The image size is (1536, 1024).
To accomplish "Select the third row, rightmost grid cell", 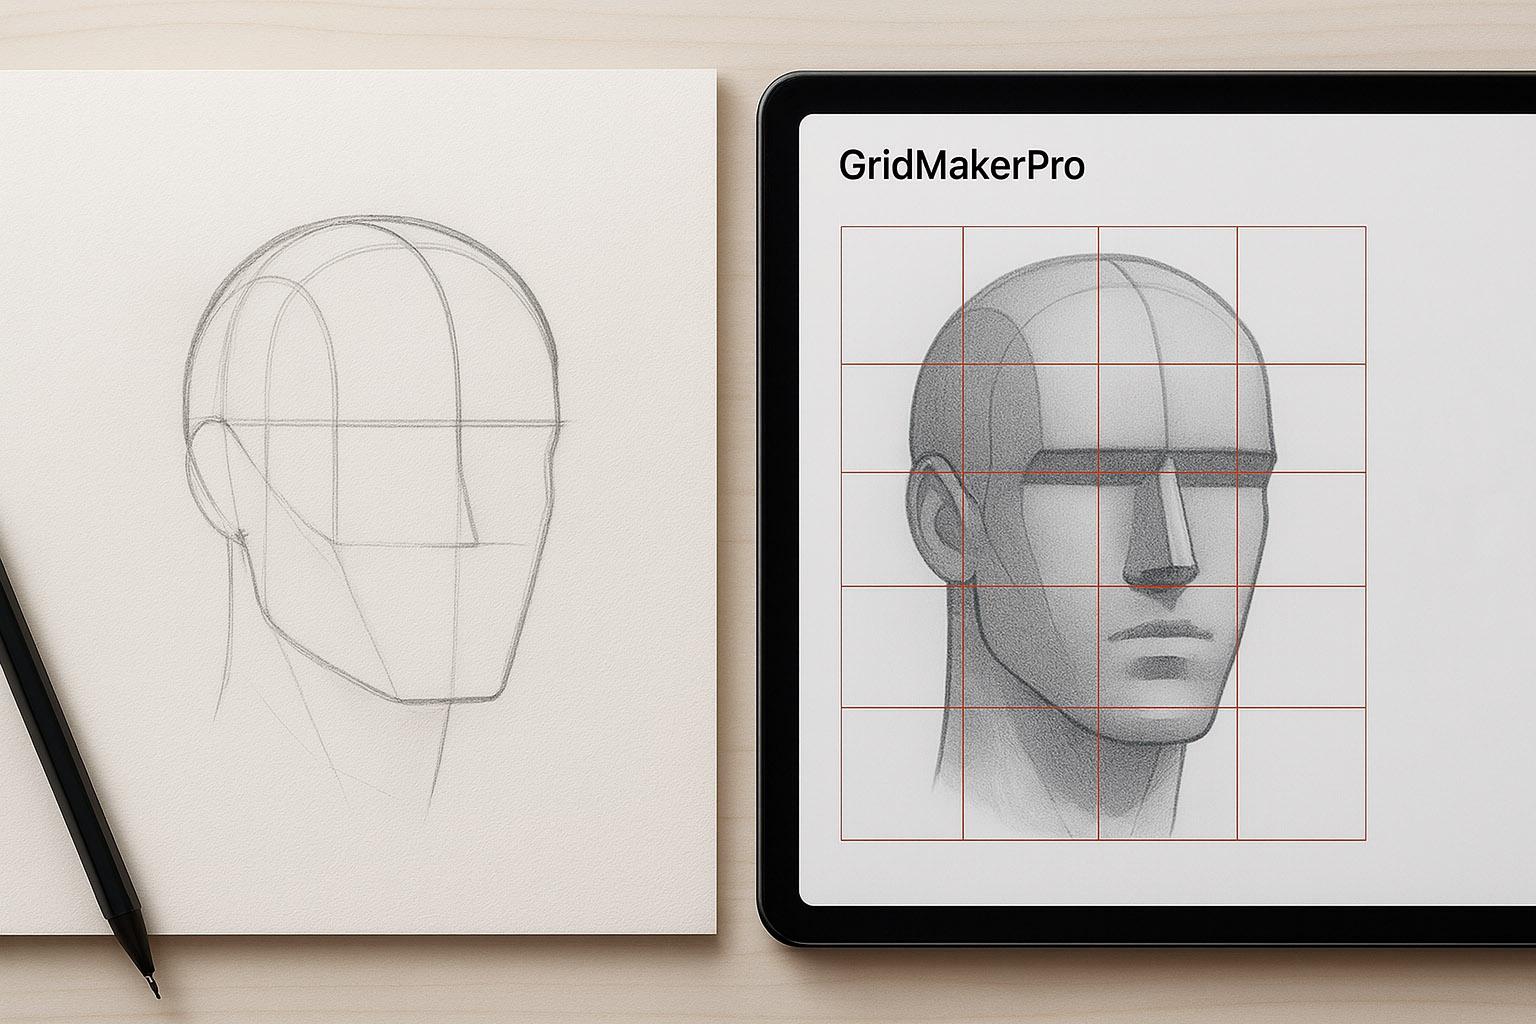I will [1301, 528].
